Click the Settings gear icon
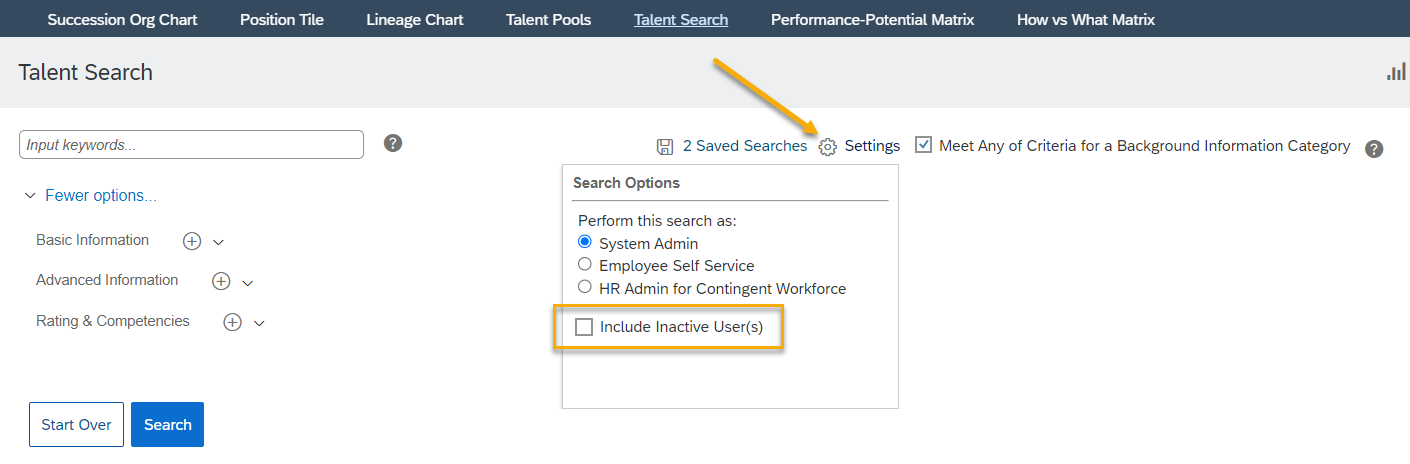 point(827,146)
